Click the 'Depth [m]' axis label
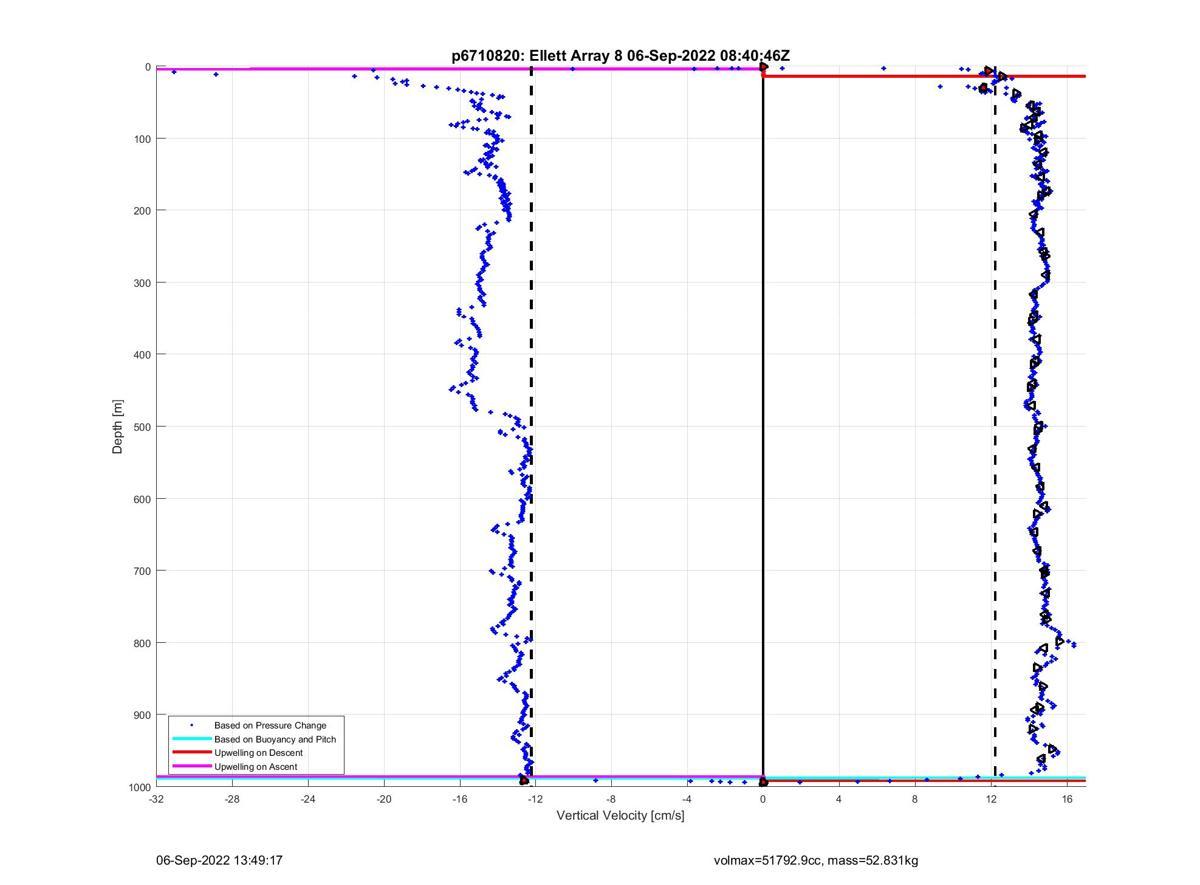 click(x=118, y=427)
